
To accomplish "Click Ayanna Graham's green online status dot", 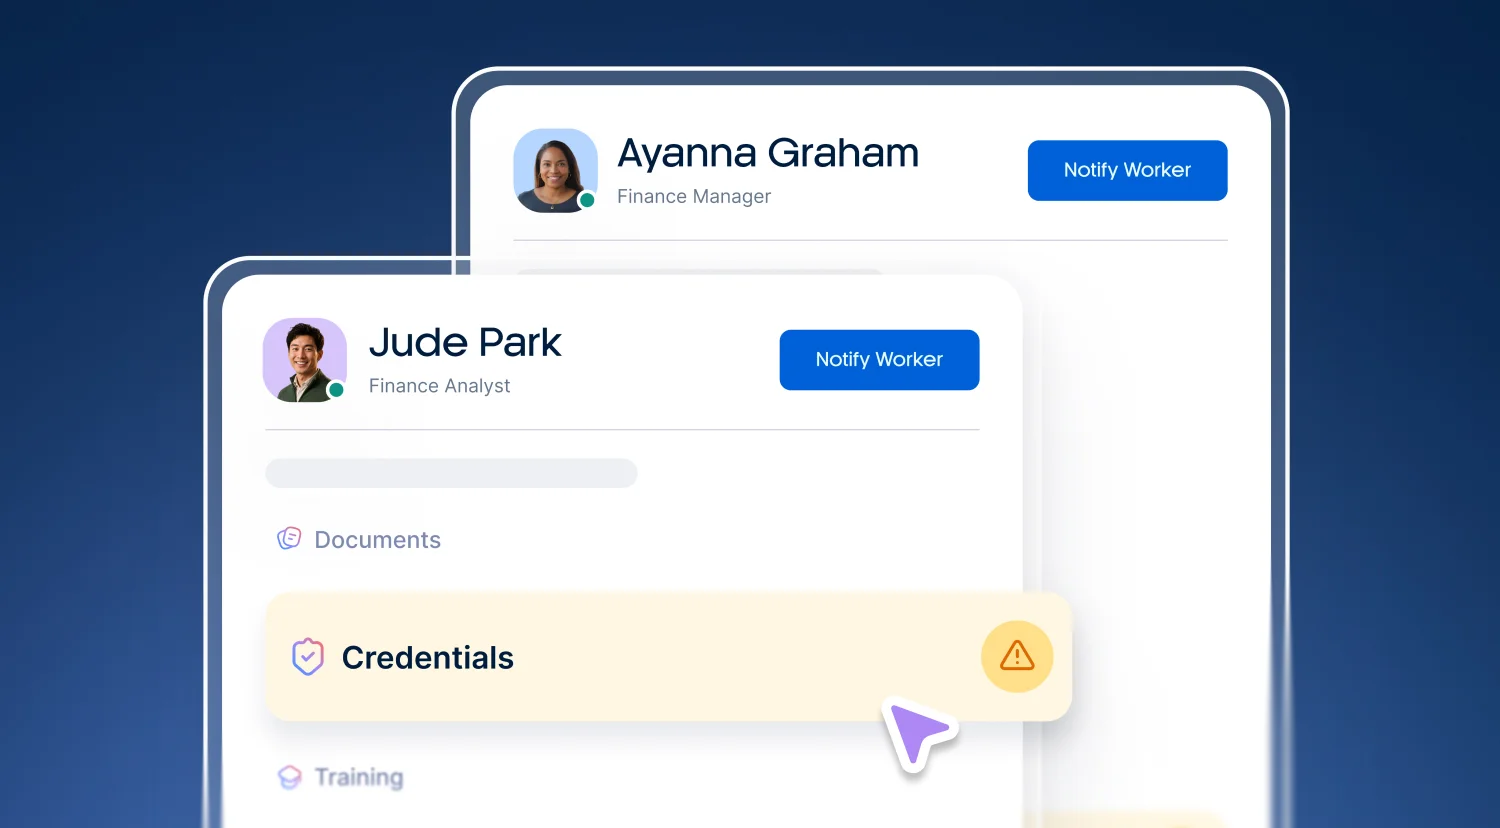I will (588, 200).
